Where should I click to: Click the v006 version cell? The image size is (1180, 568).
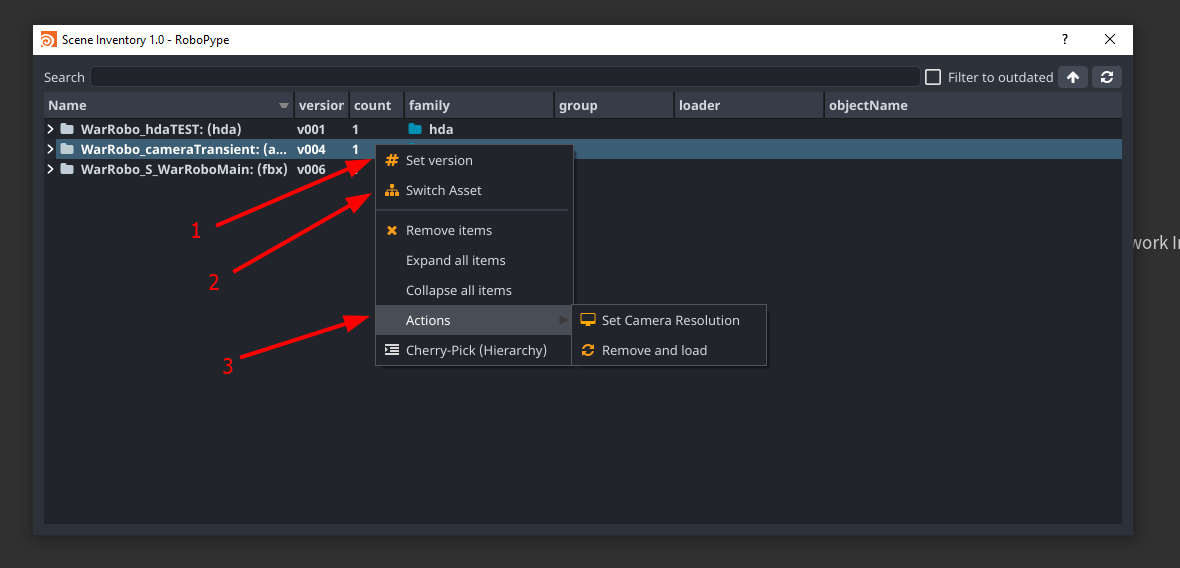(312, 169)
